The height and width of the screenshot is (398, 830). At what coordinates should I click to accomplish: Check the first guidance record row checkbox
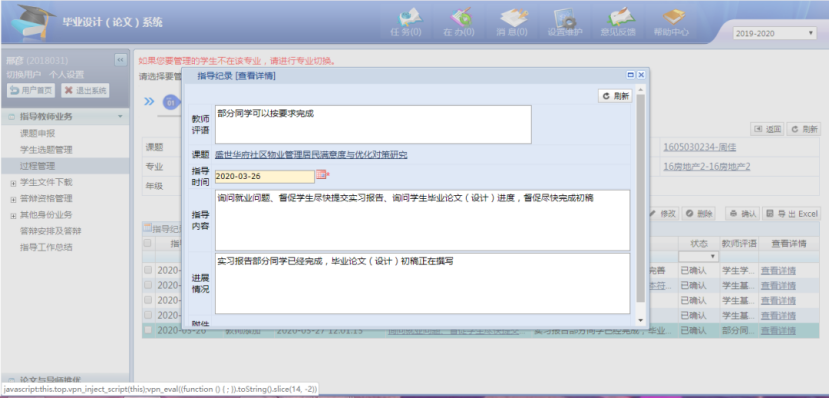(x=148, y=270)
